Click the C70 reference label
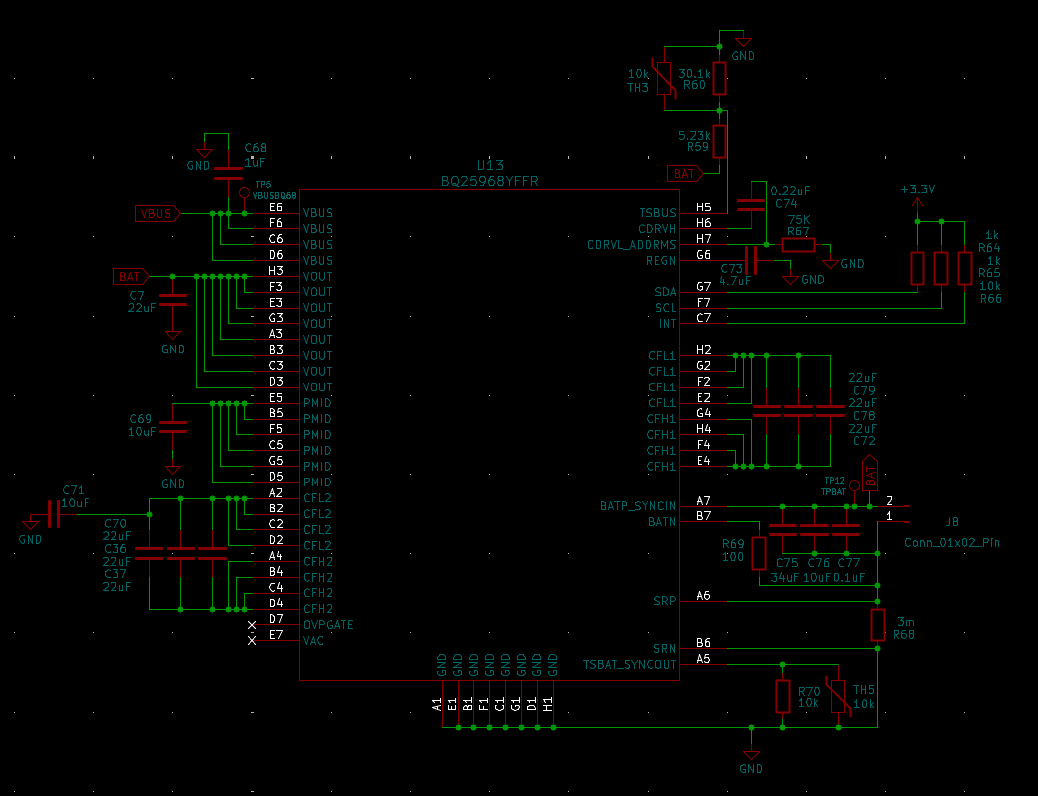Viewport: 1038px width, 796px height. point(115,524)
